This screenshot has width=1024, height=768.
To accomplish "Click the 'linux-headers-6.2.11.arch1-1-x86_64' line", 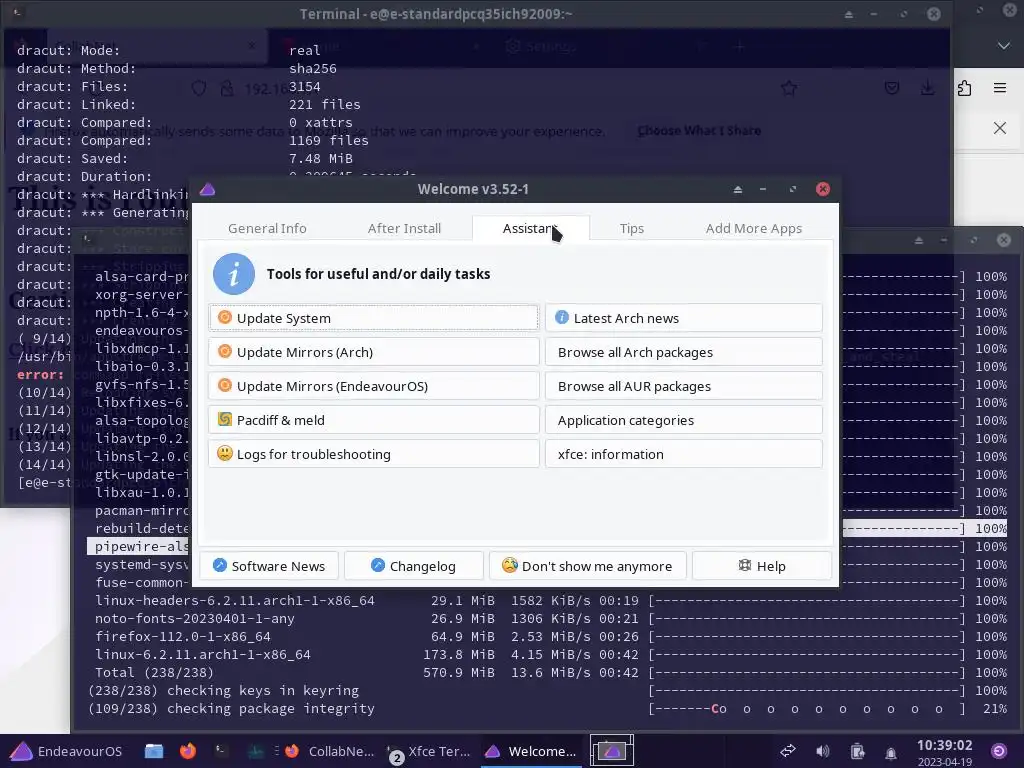I will pos(235,600).
